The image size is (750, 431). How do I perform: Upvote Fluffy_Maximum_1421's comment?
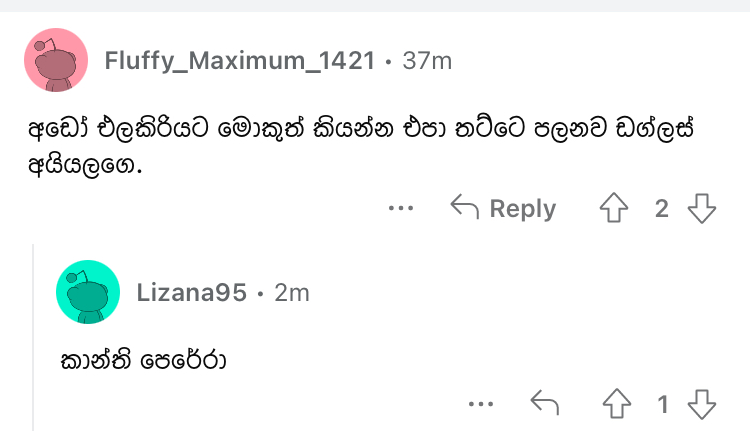coord(614,208)
